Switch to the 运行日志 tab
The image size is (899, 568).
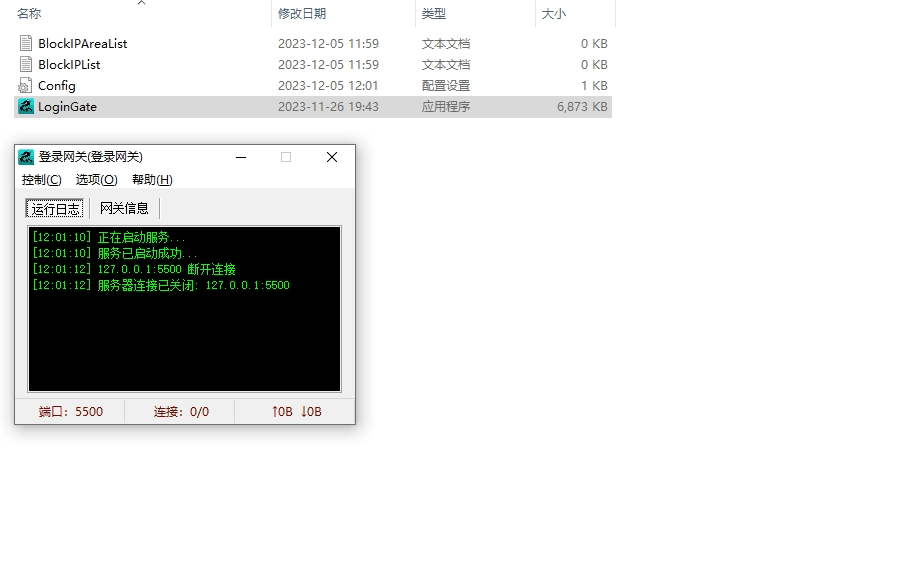coord(55,209)
